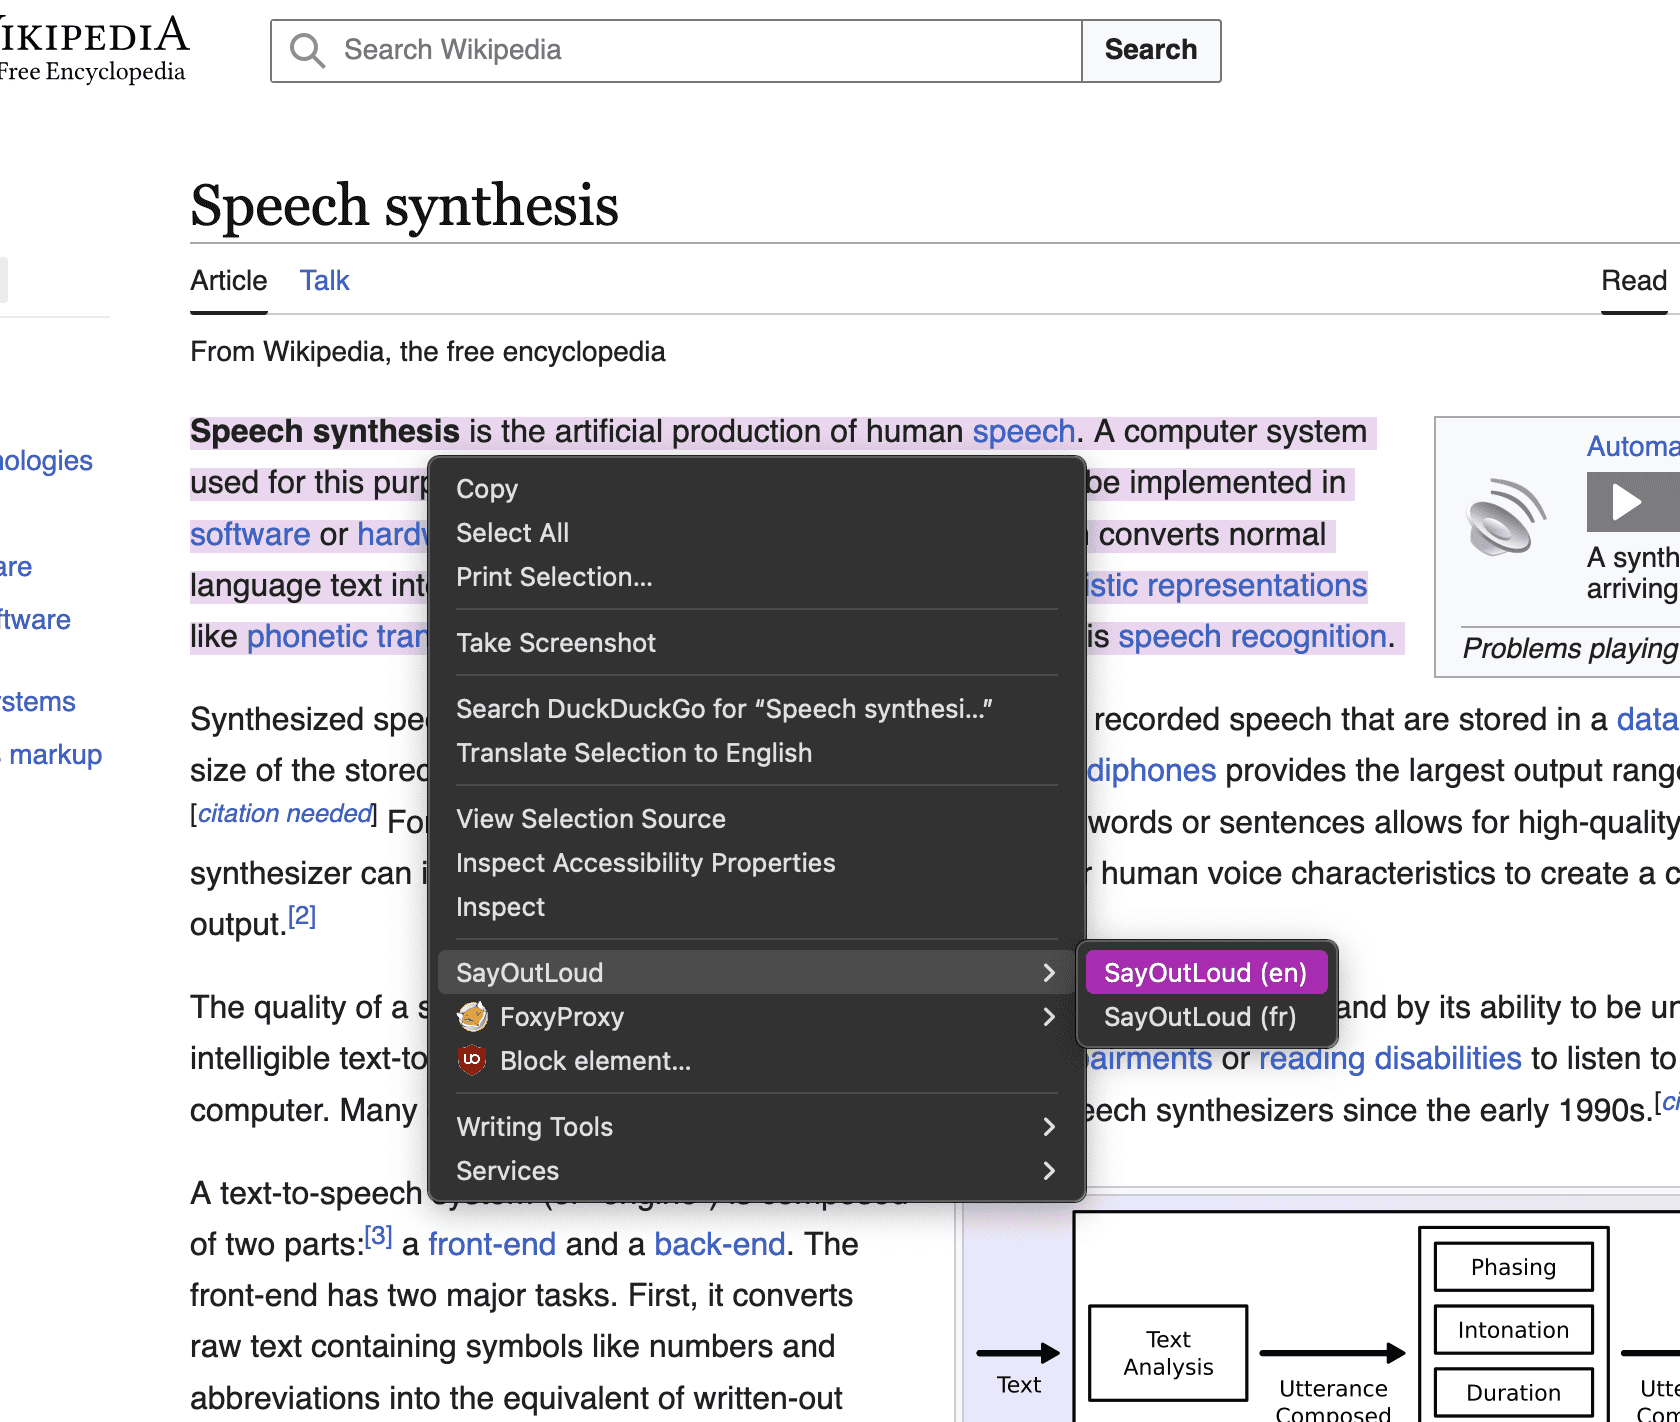Click the citation needed link
Viewport: 1680px width, 1422px height.
[x=285, y=813]
